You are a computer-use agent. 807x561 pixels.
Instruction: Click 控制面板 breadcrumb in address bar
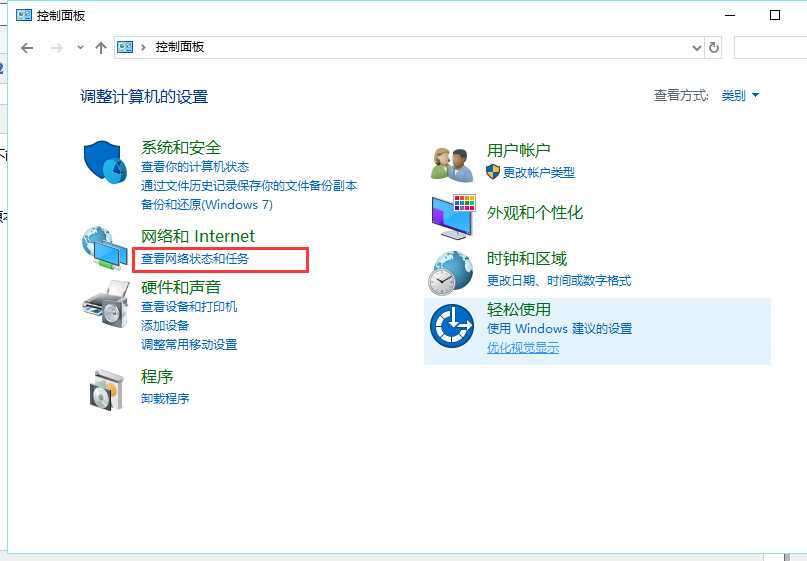180,47
